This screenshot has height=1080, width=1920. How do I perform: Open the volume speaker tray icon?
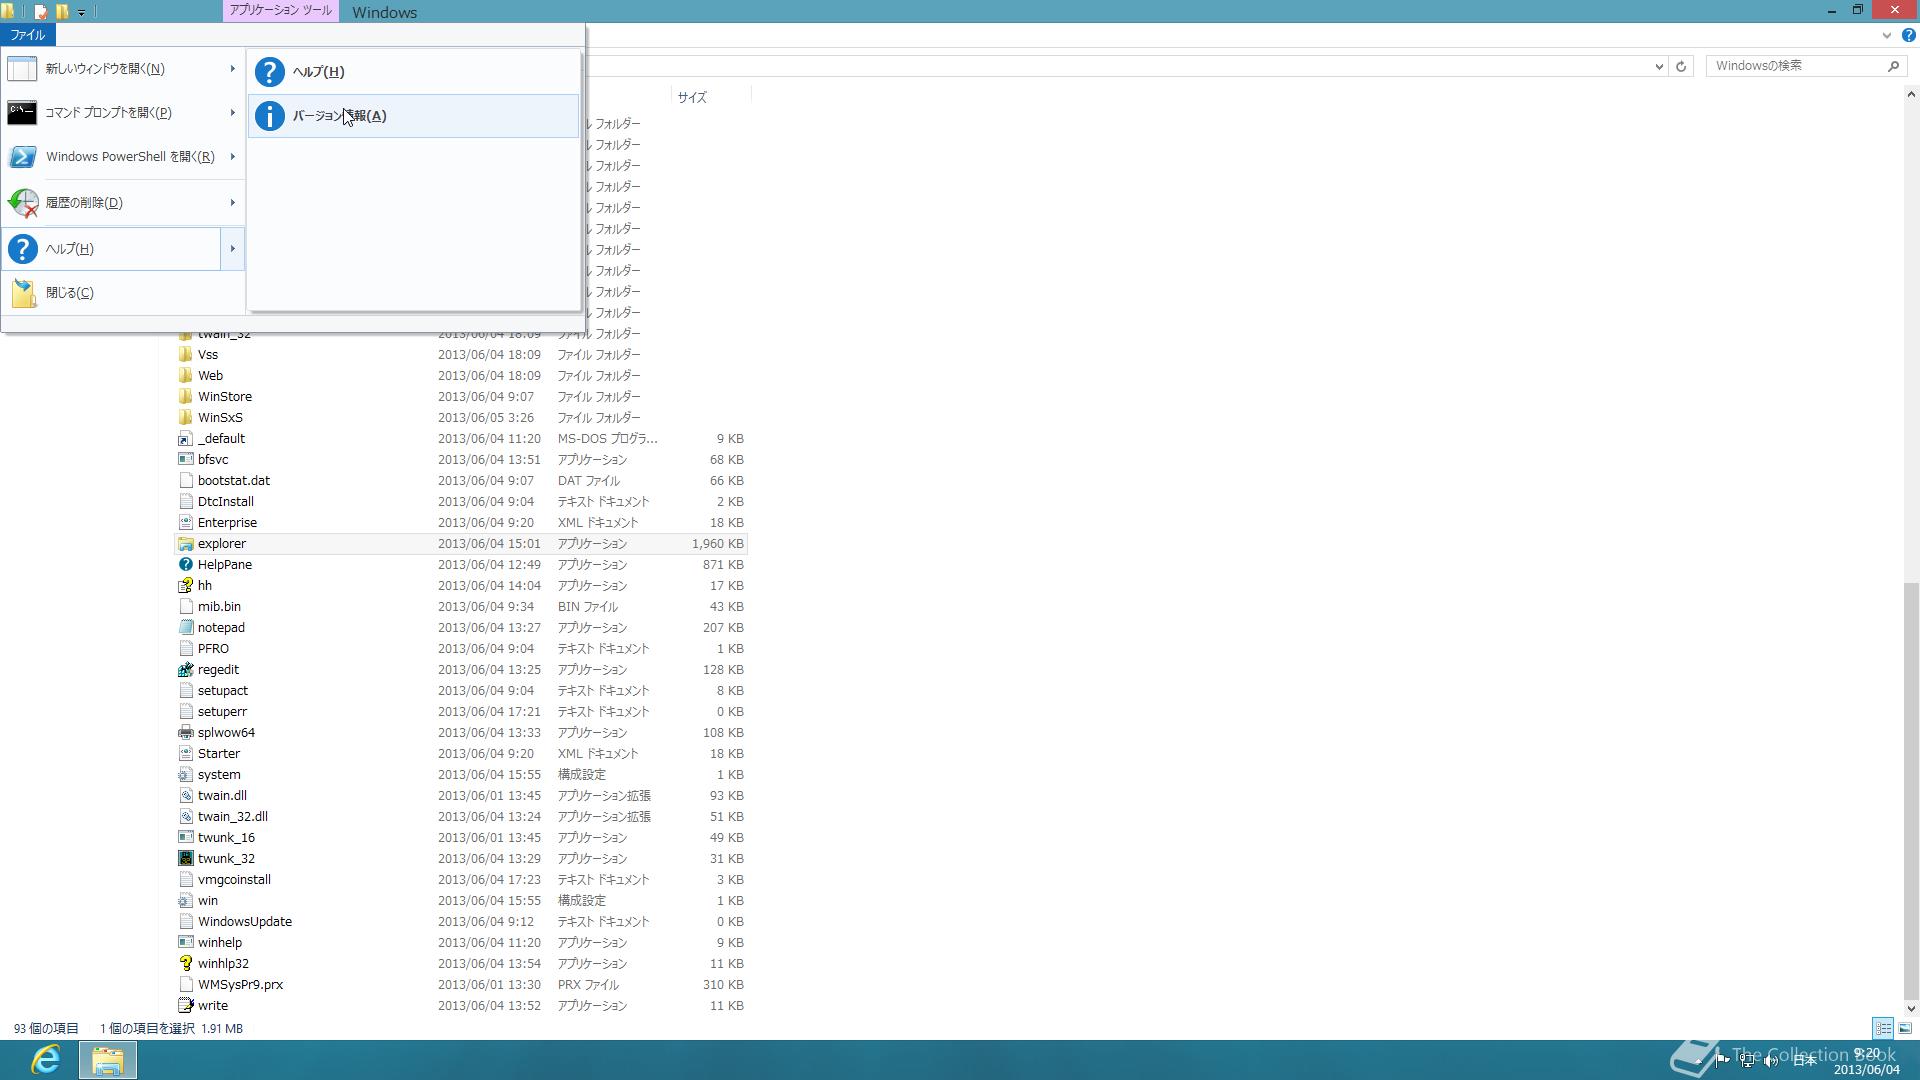1771,1060
